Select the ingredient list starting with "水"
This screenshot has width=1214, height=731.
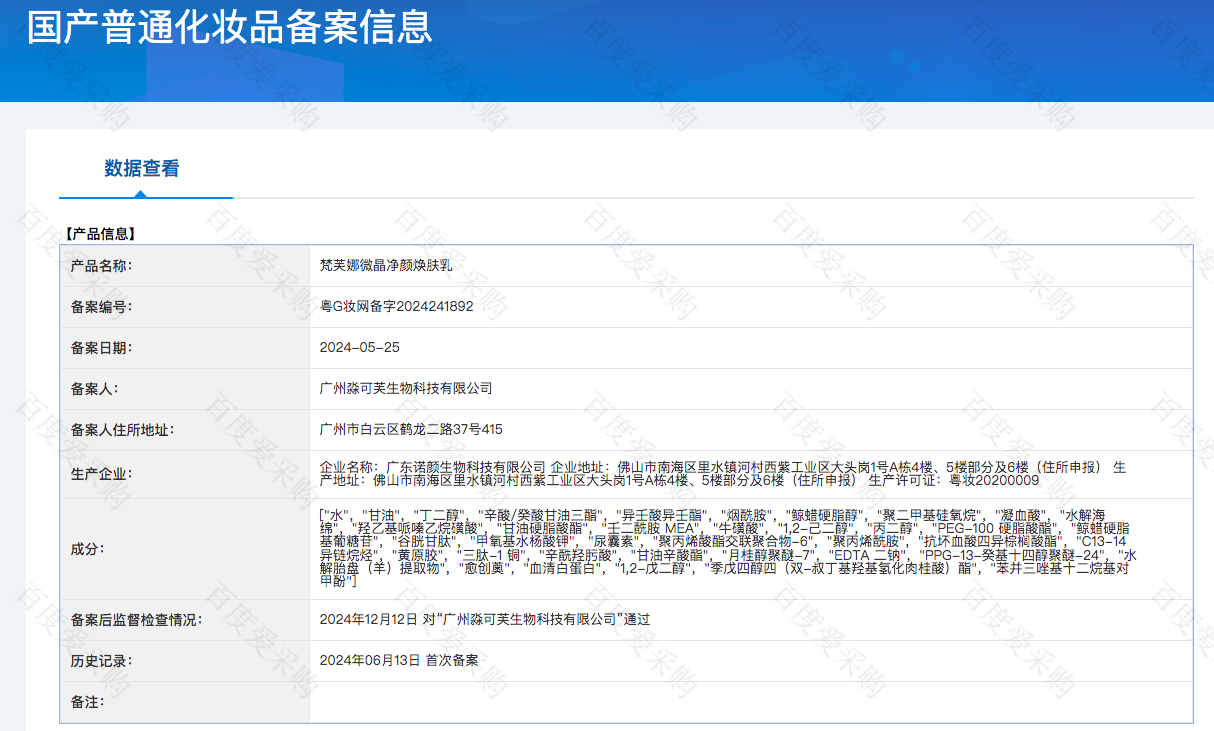[x=728, y=548]
